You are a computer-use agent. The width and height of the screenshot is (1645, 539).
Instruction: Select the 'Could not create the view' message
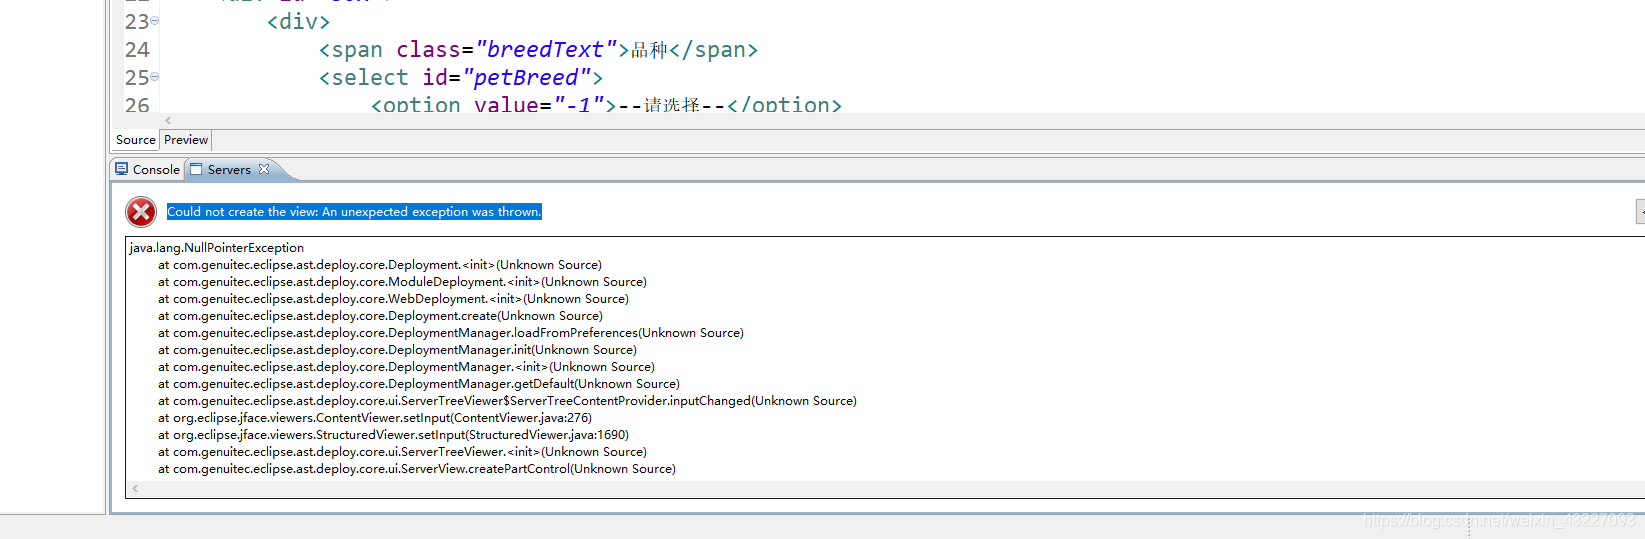click(x=354, y=212)
